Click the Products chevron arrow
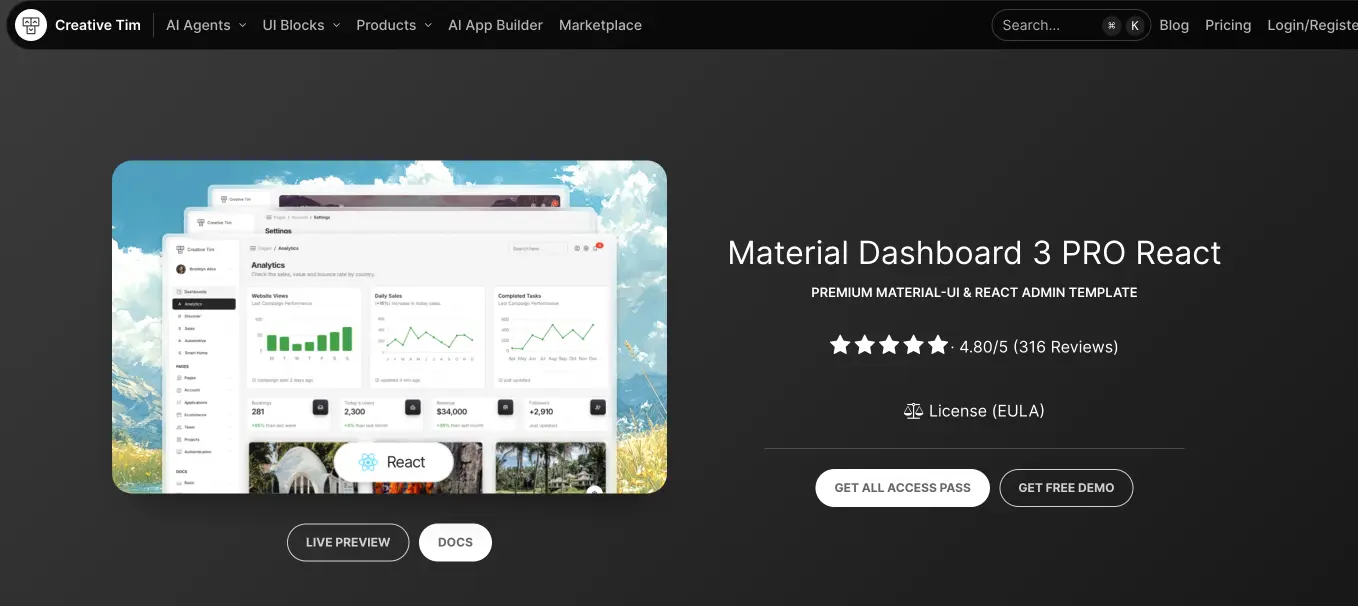This screenshot has width=1358, height=606. click(x=428, y=26)
